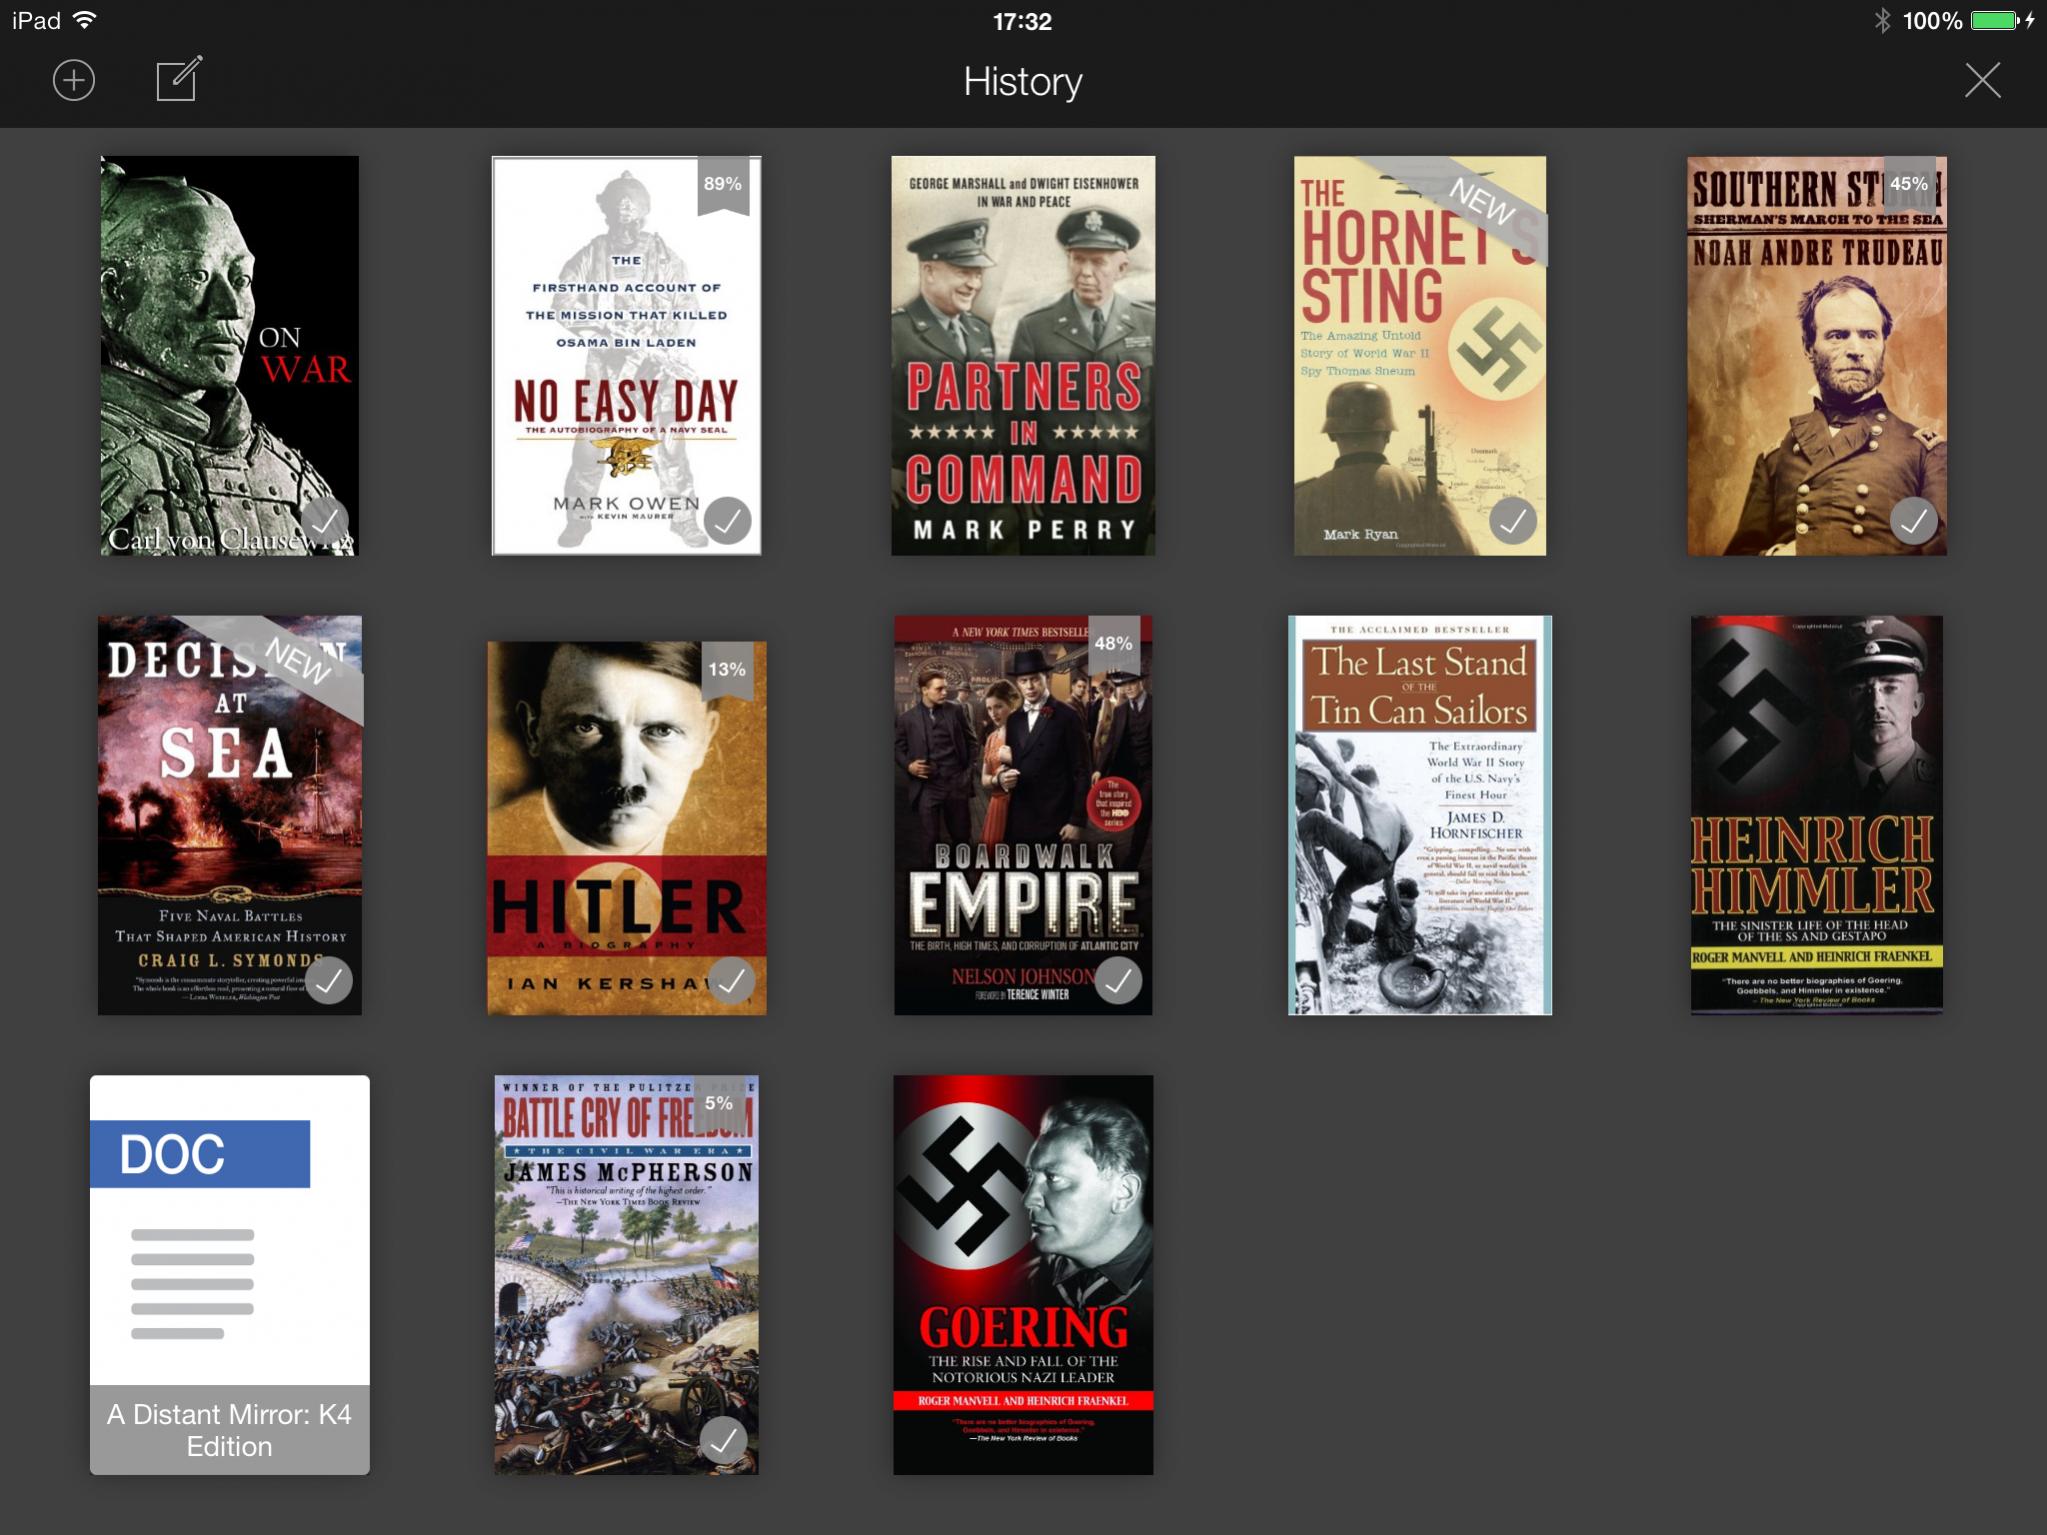Toggle checkmark on On War cover
The image size is (2047, 1535).
click(325, 521)
